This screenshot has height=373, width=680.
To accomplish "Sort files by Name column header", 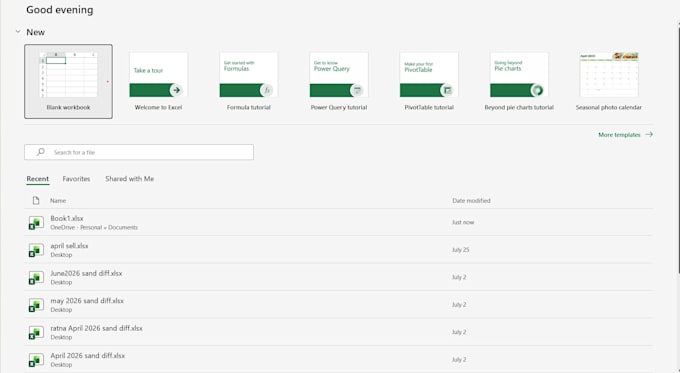I will coord(58,200).
